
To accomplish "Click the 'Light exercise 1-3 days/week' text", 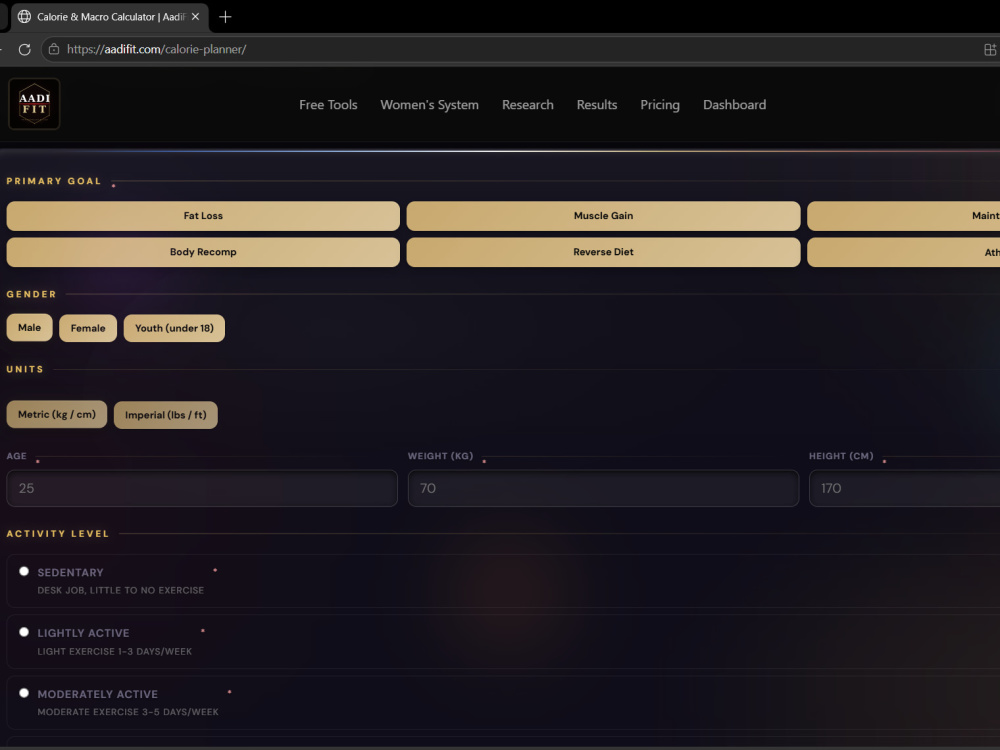I will pos(115,651).
